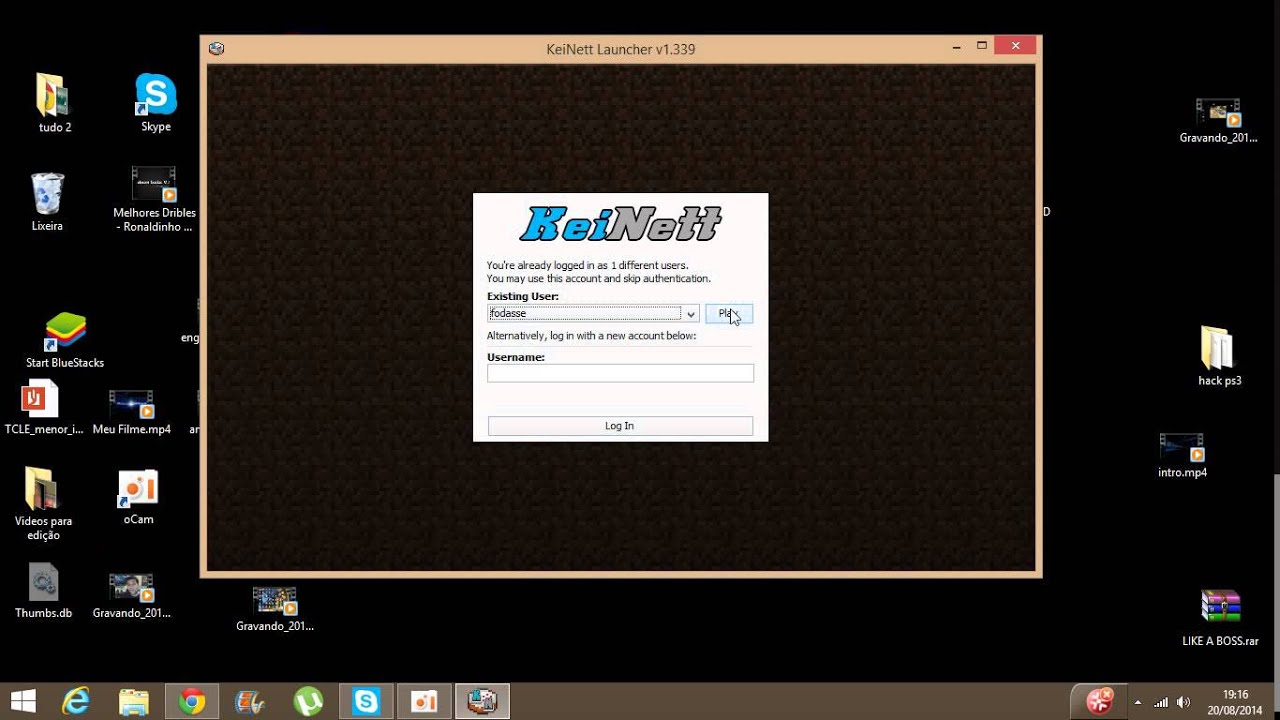This screenshot has height=720, width=1280.
Task: Maximize the KeiNett Launcher window
Action: click(982, 46)
